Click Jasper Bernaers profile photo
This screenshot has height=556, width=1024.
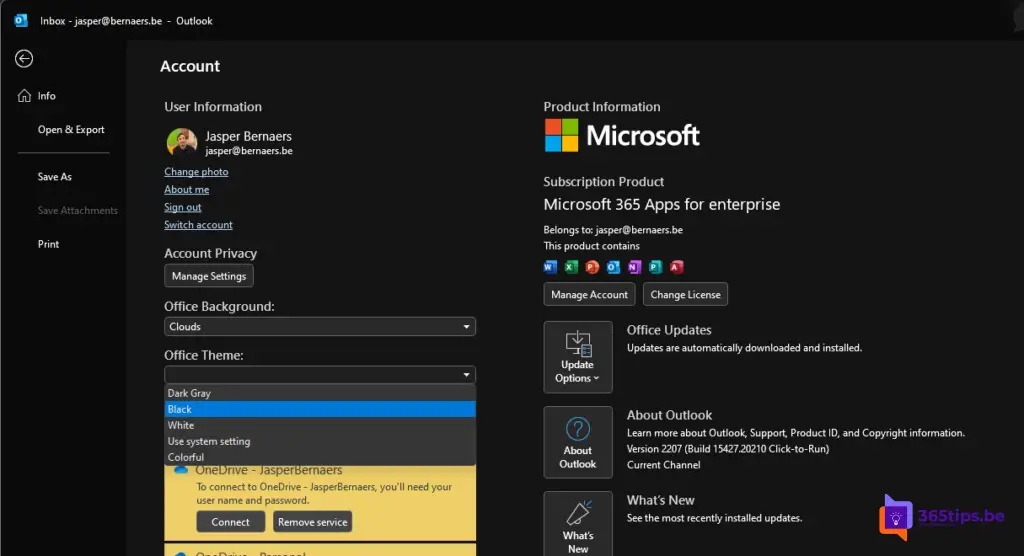[182, 142]
